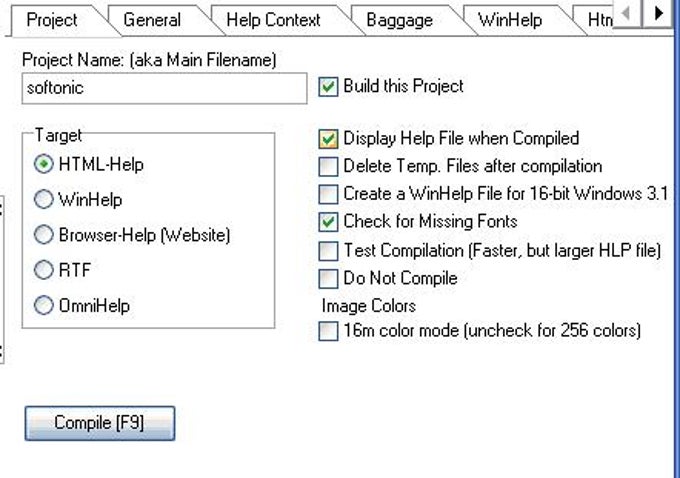Select the WinHelp tab
This screenshot has height=478, width=680.
point(508,20)
